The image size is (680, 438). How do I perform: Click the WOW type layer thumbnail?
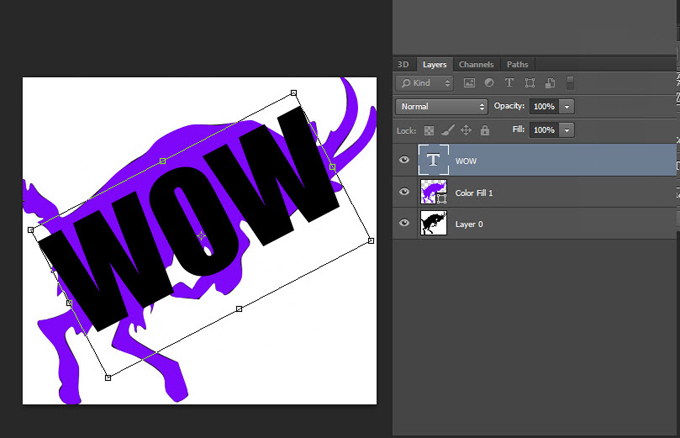point(433,160)
